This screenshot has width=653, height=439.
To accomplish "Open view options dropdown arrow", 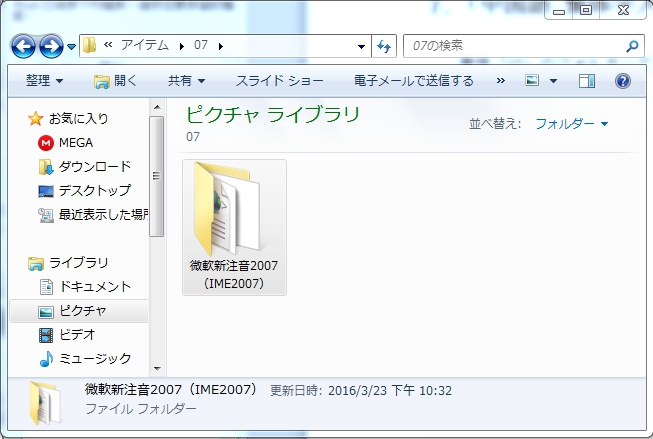I will tap(553, 81).
